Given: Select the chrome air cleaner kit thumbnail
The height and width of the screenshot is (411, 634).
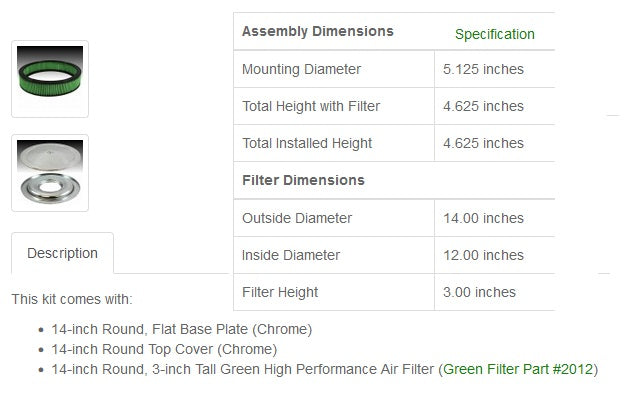Looking at the screenshot, I should pos(50,172).
